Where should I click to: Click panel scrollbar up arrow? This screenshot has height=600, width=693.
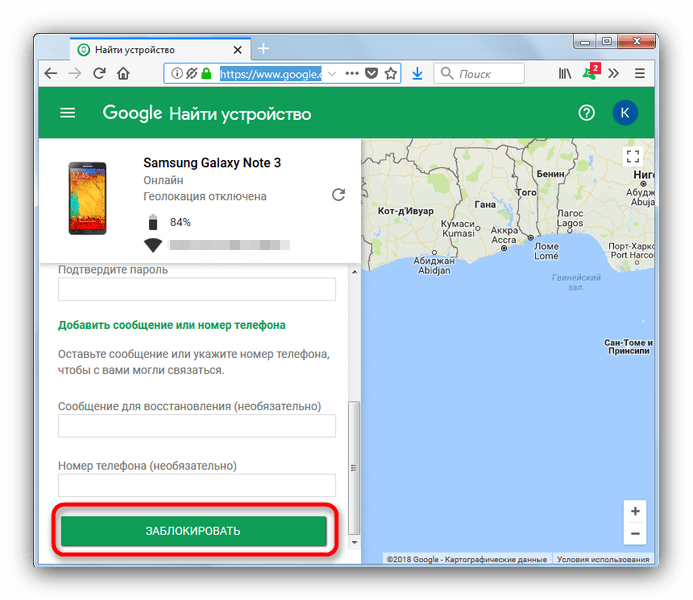point(354,272)
